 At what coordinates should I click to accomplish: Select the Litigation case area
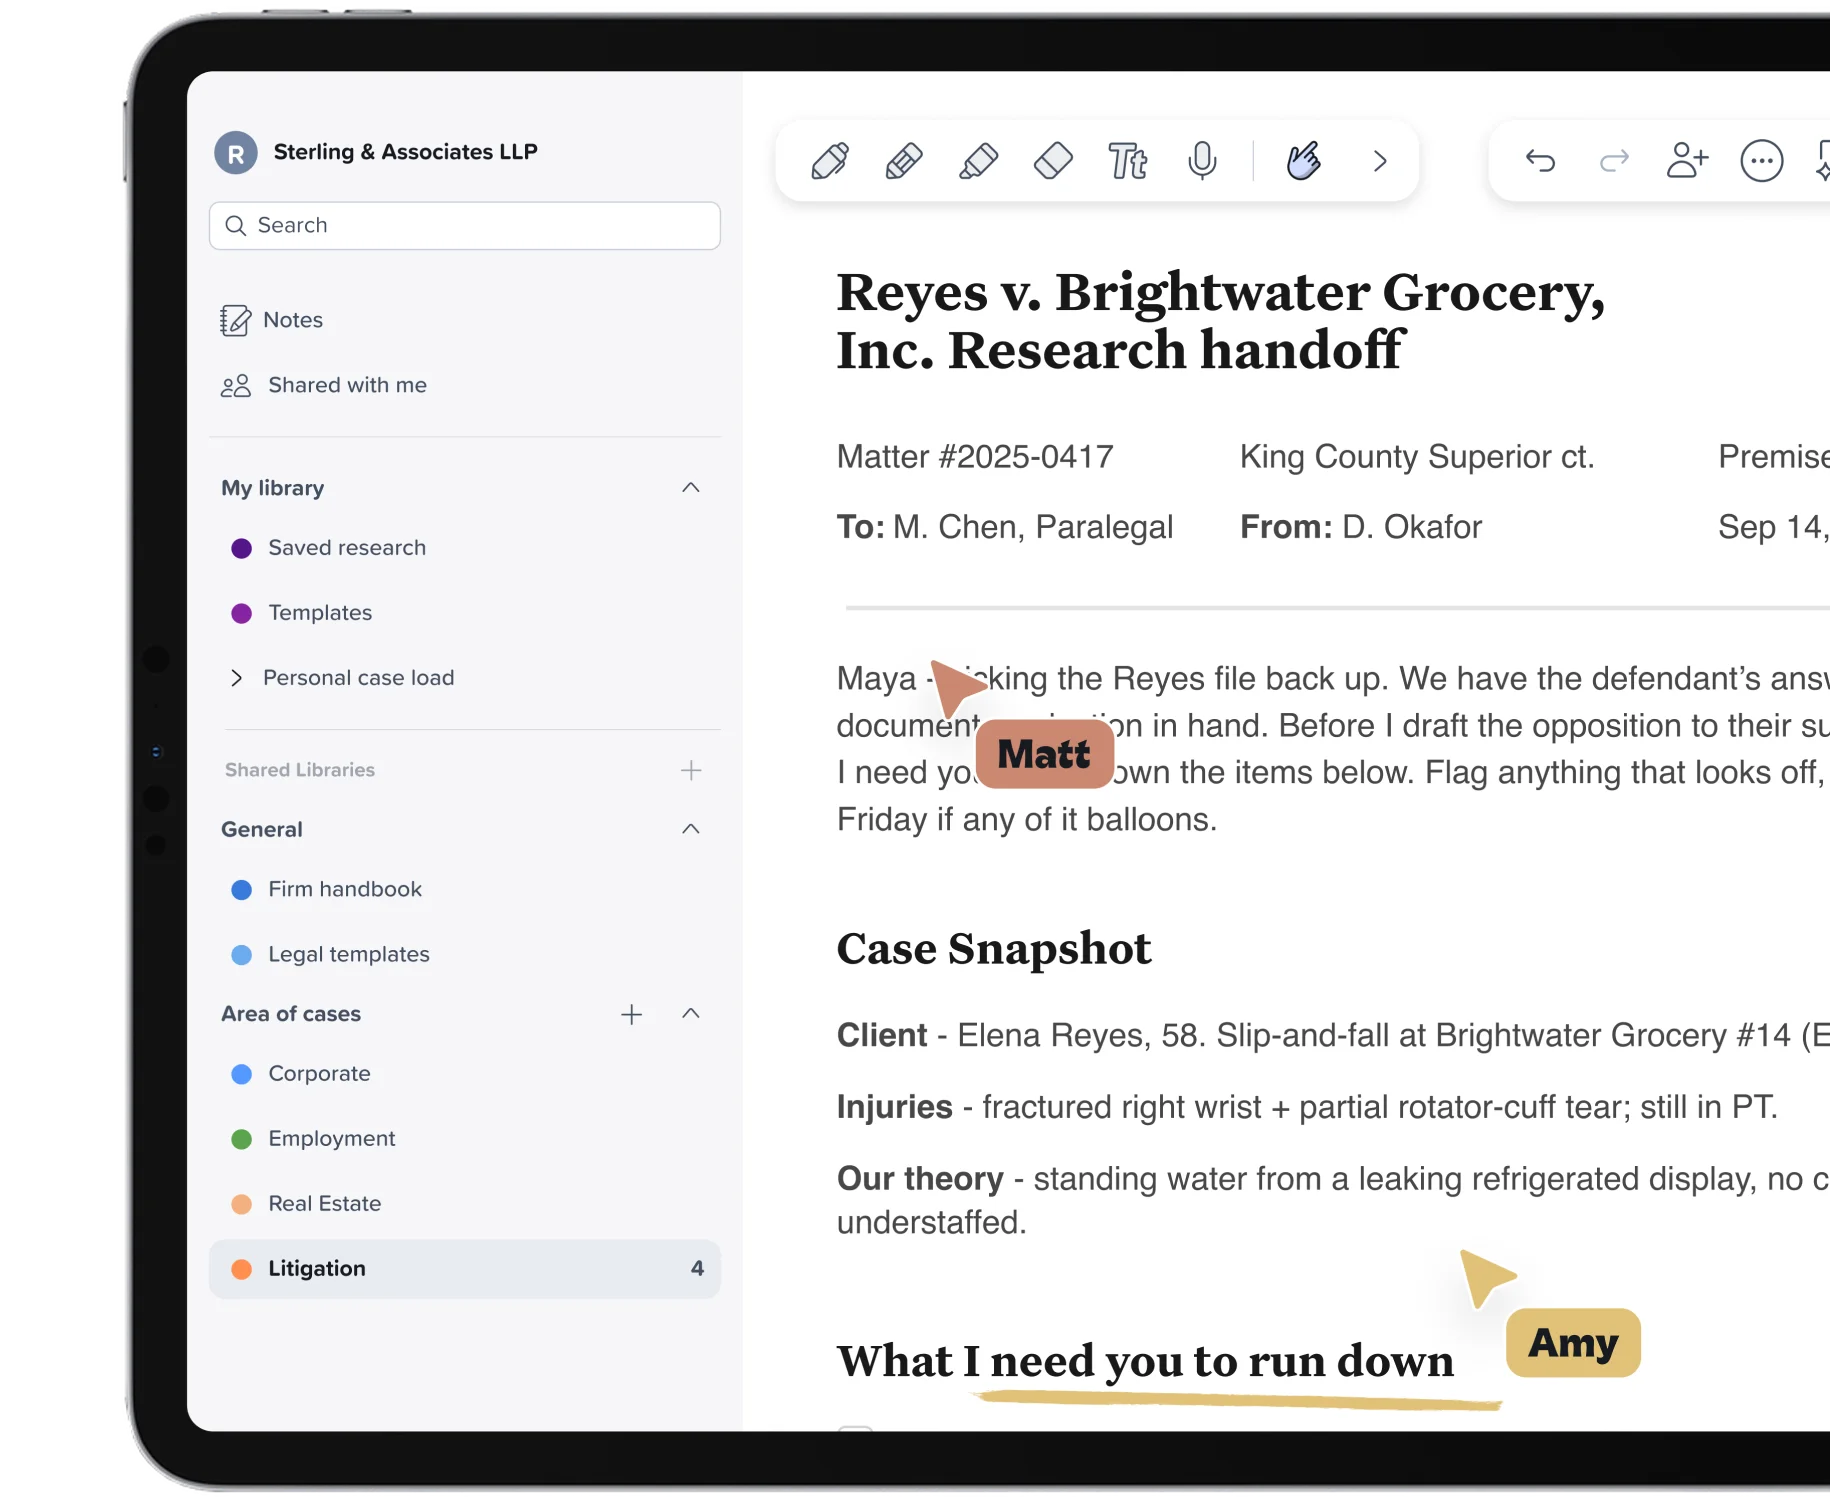[x=465, y=1269]
